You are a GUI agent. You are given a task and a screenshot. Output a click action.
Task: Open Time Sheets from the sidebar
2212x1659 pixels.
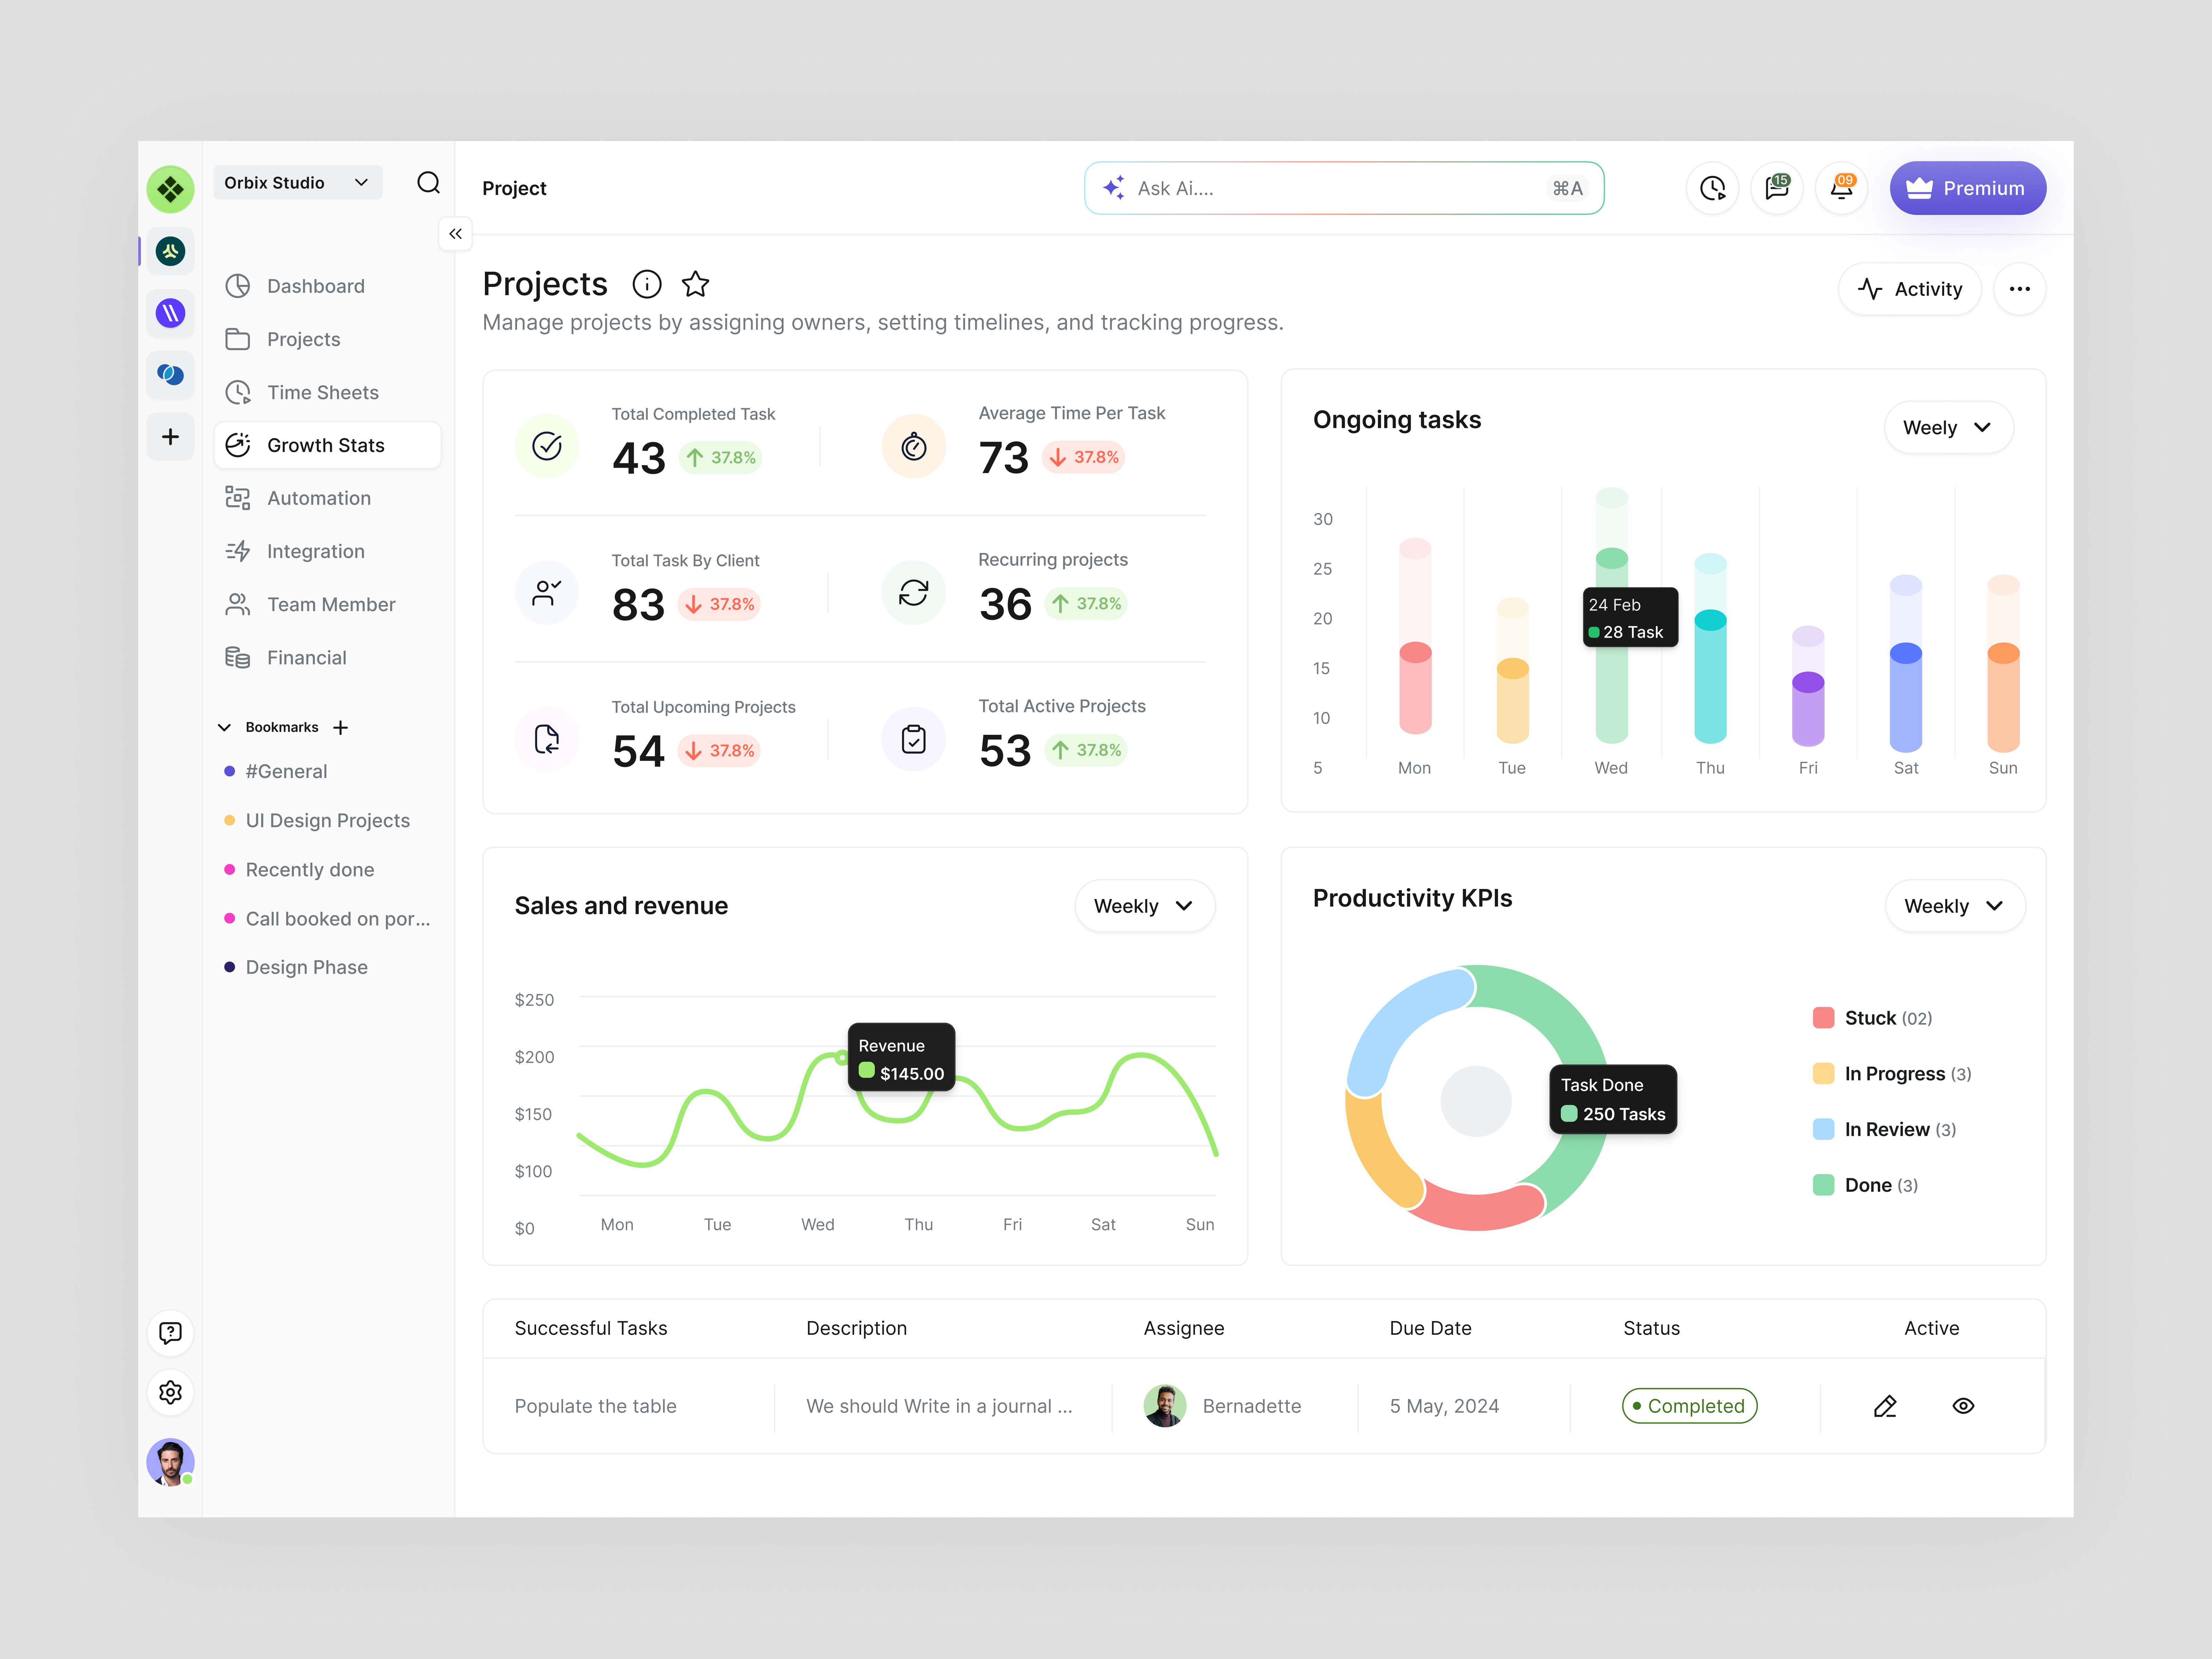pos(322,392)
